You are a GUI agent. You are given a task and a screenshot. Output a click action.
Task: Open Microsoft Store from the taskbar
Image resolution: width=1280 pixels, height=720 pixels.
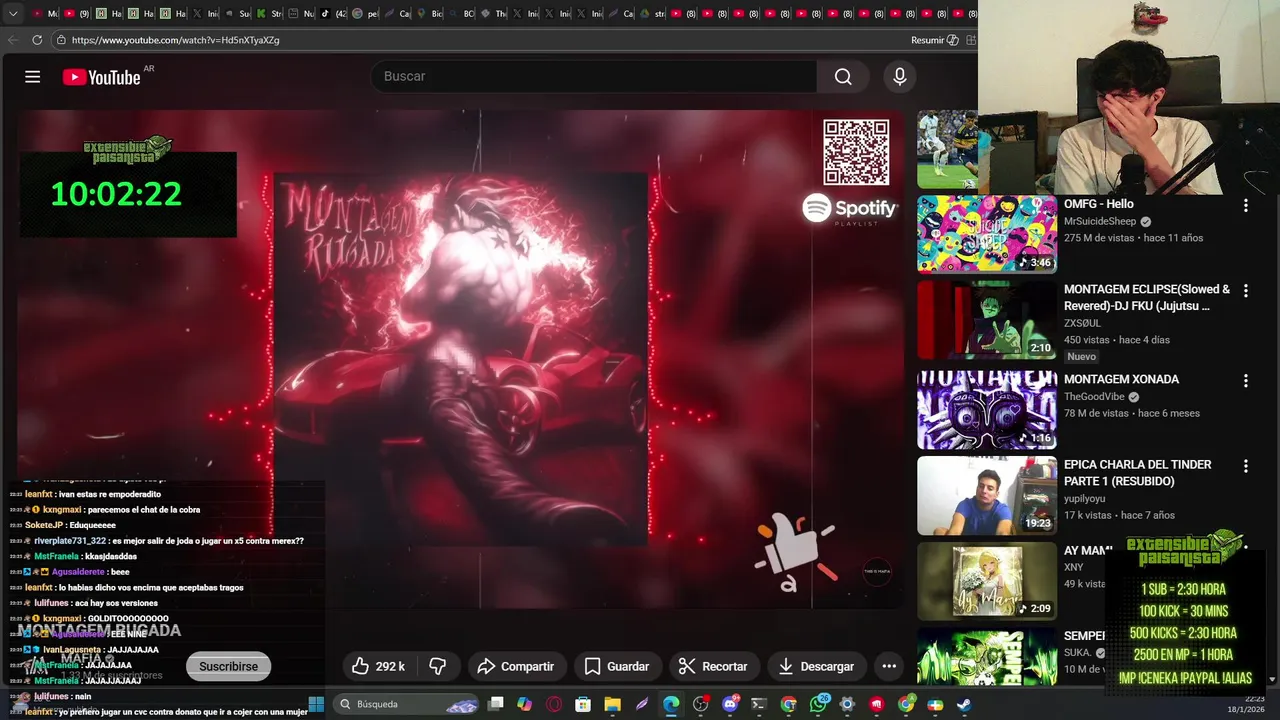583,704
